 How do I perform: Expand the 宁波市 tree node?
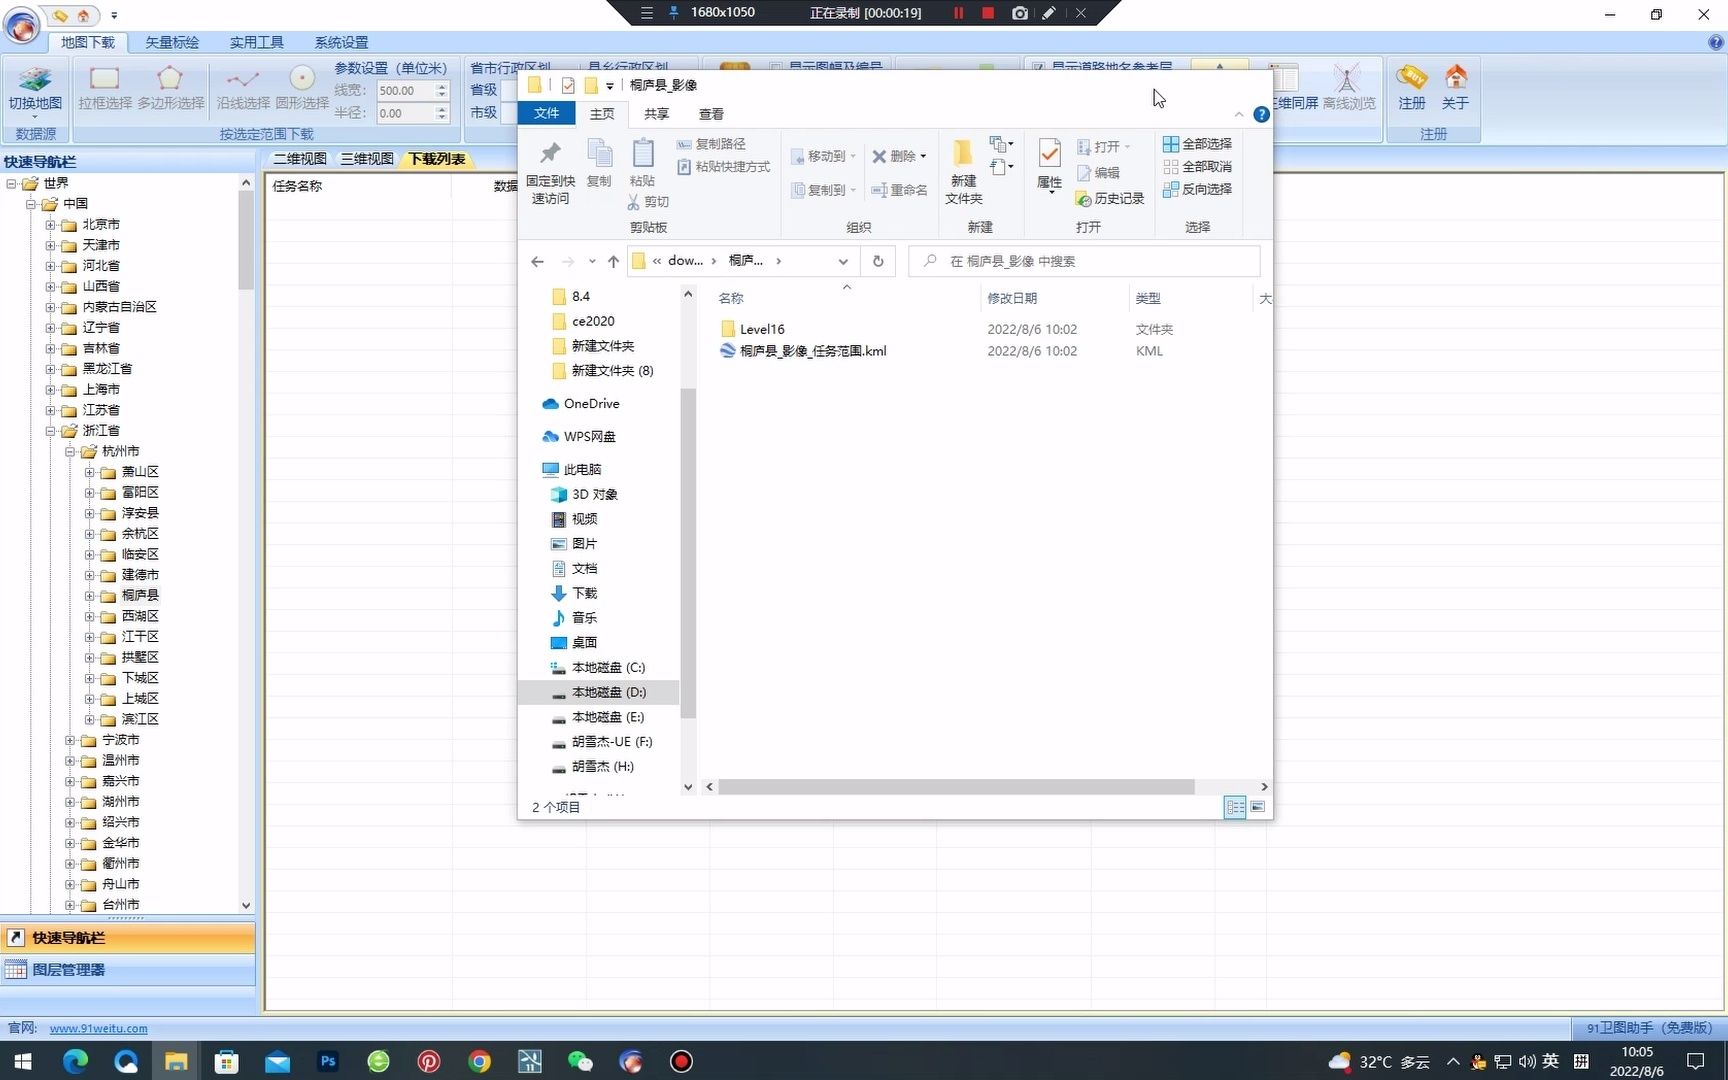pyautogui.click(x=70, y=740)
